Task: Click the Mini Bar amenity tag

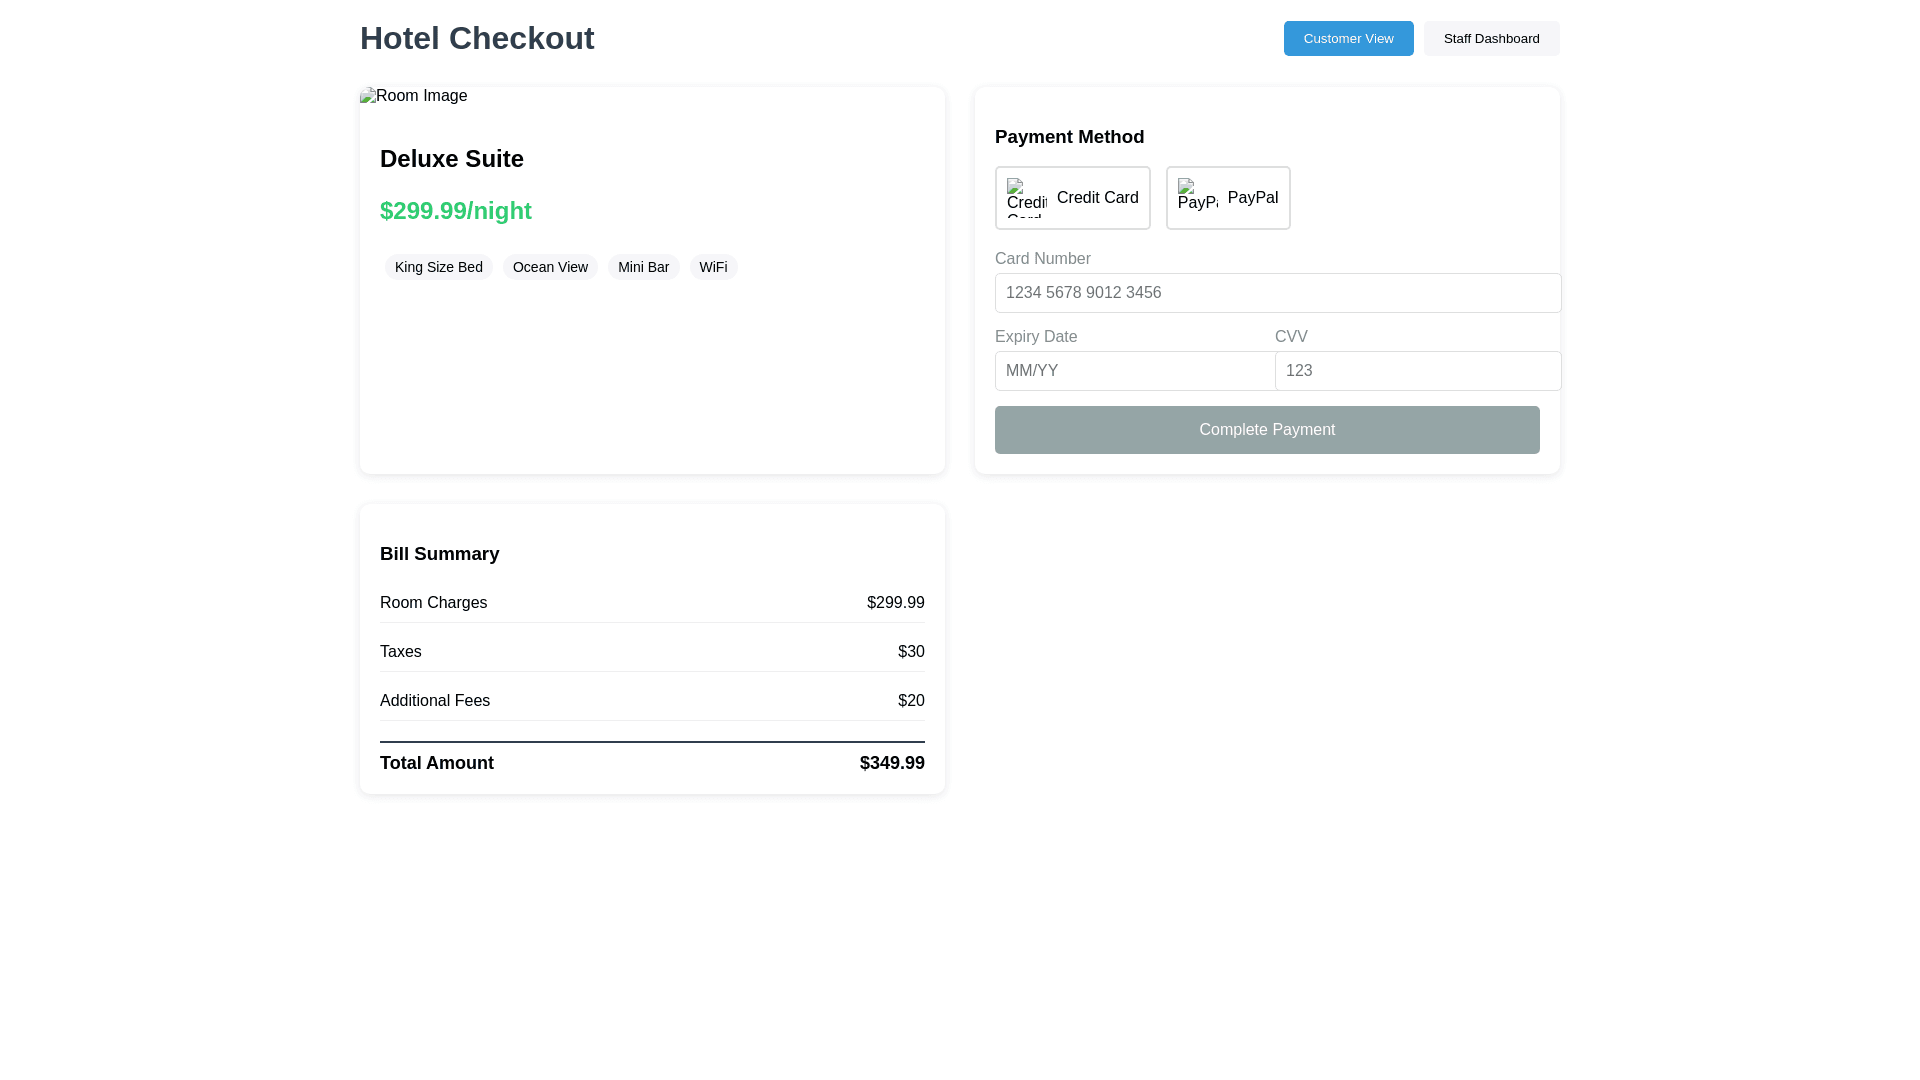Action: 643,267
